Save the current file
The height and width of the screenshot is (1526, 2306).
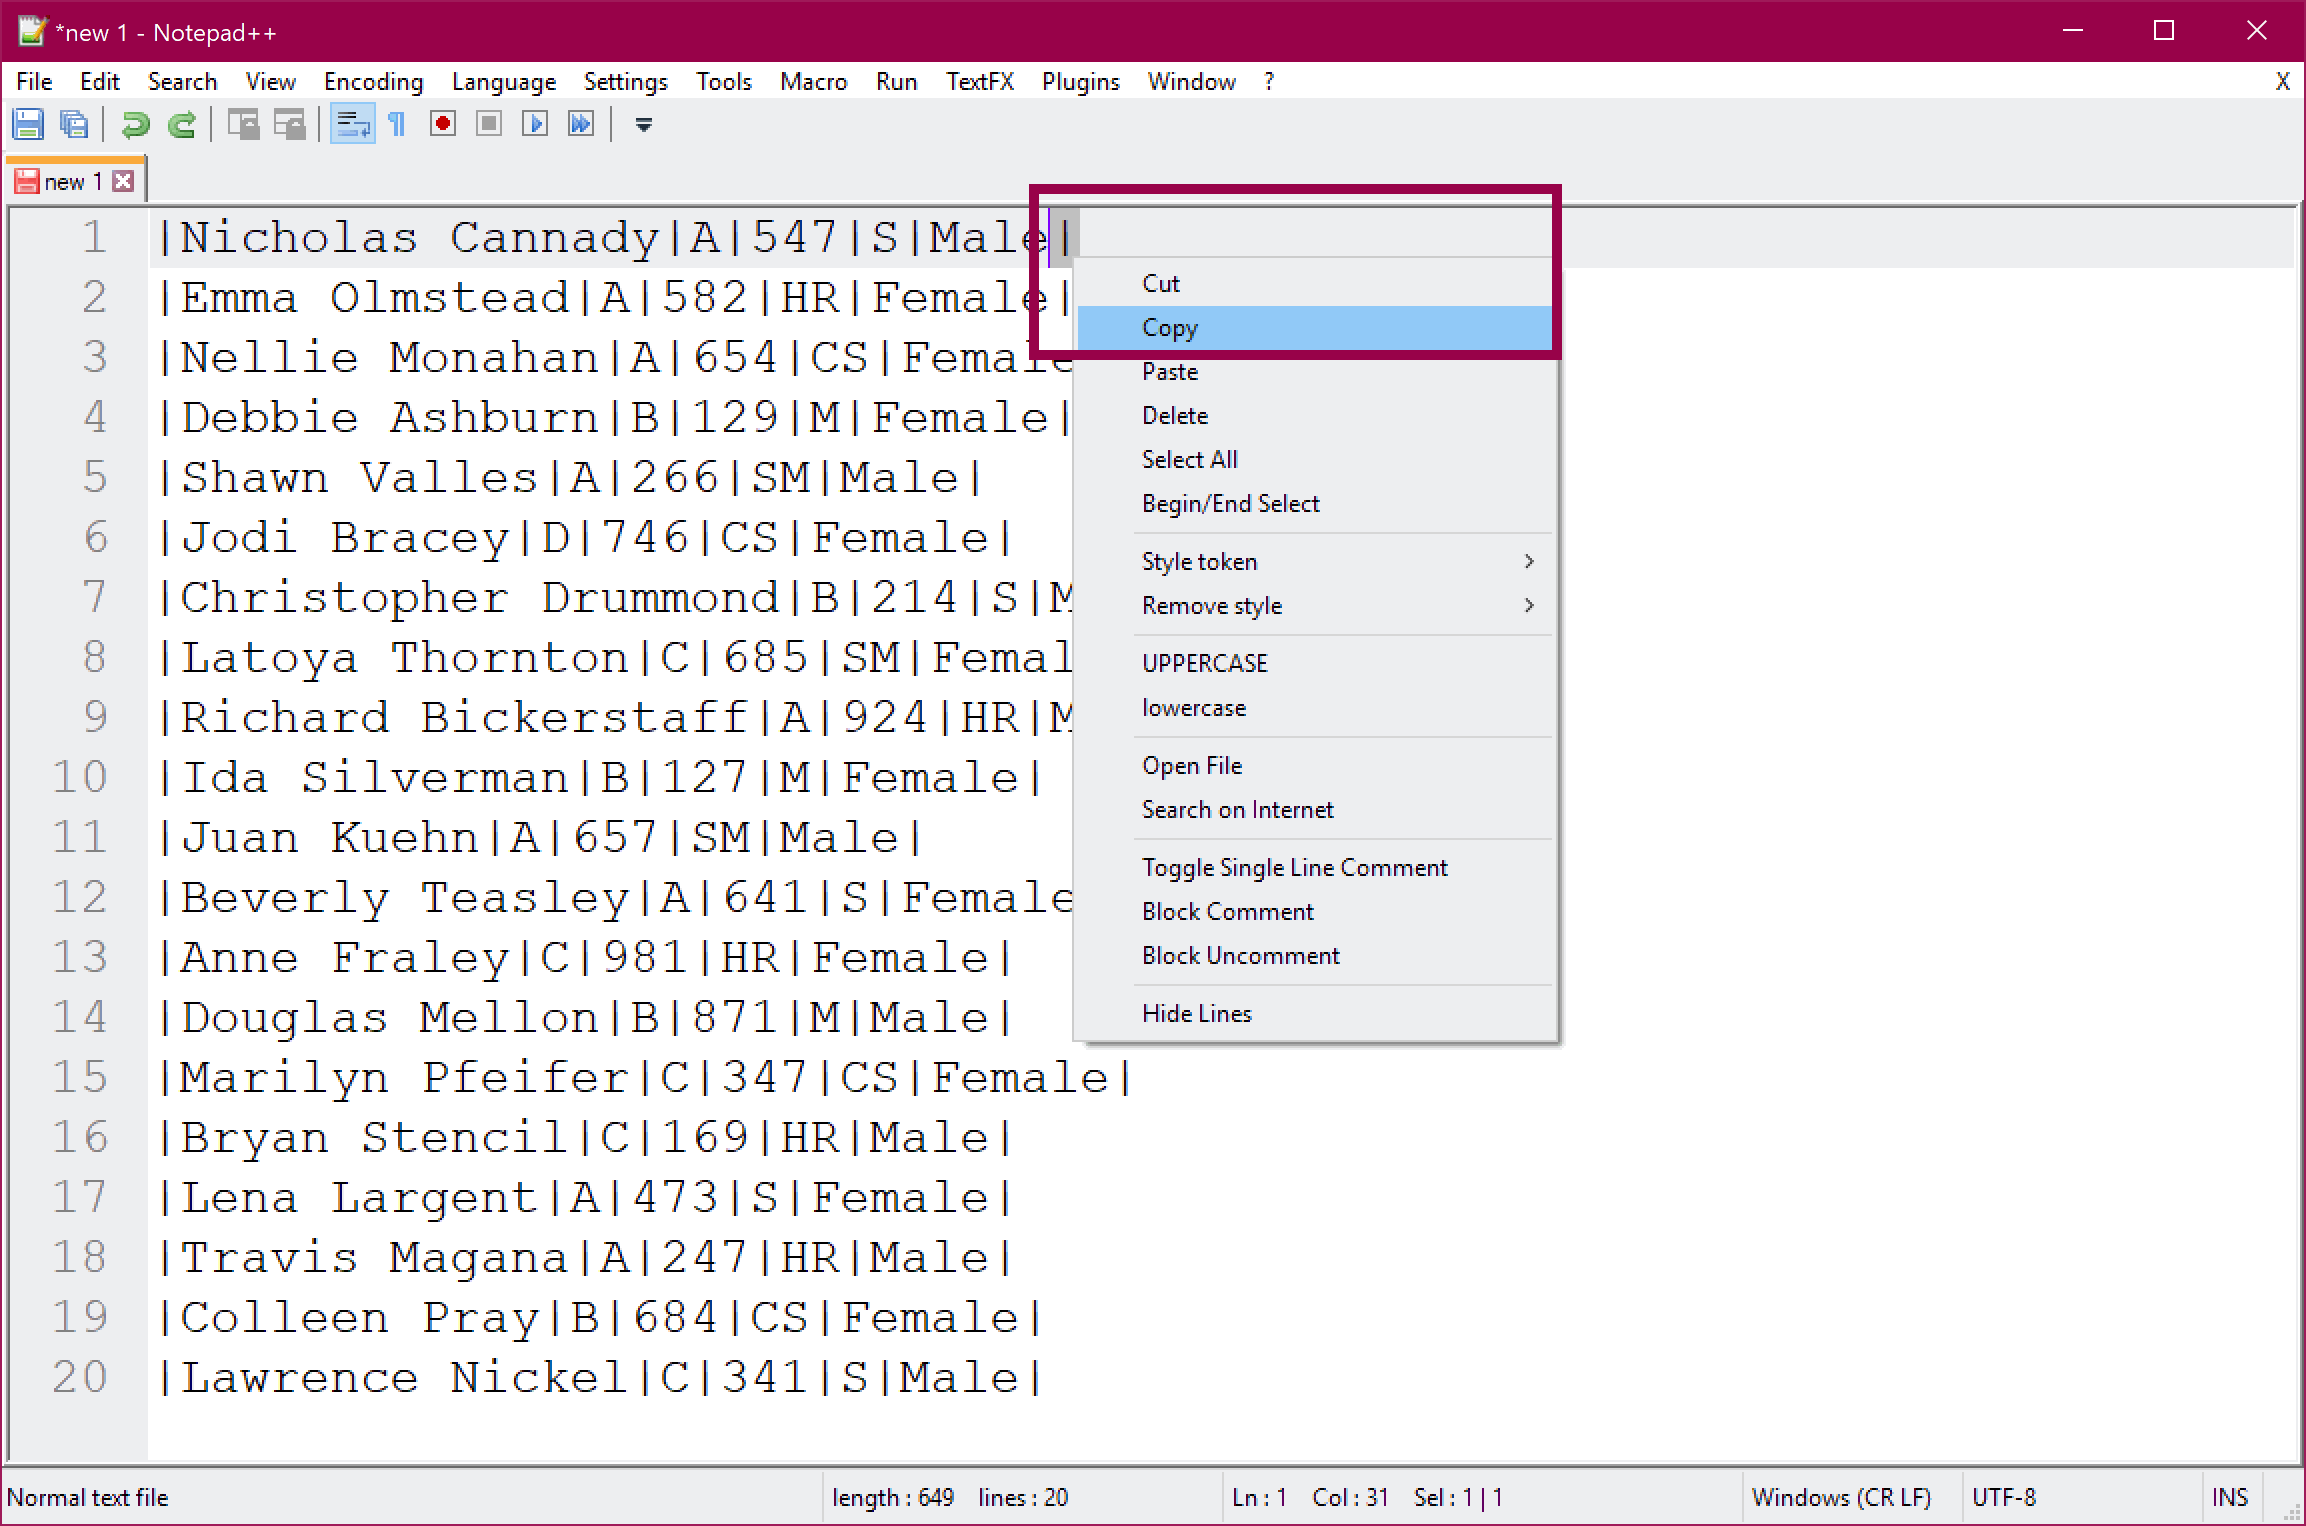(28, 123)
